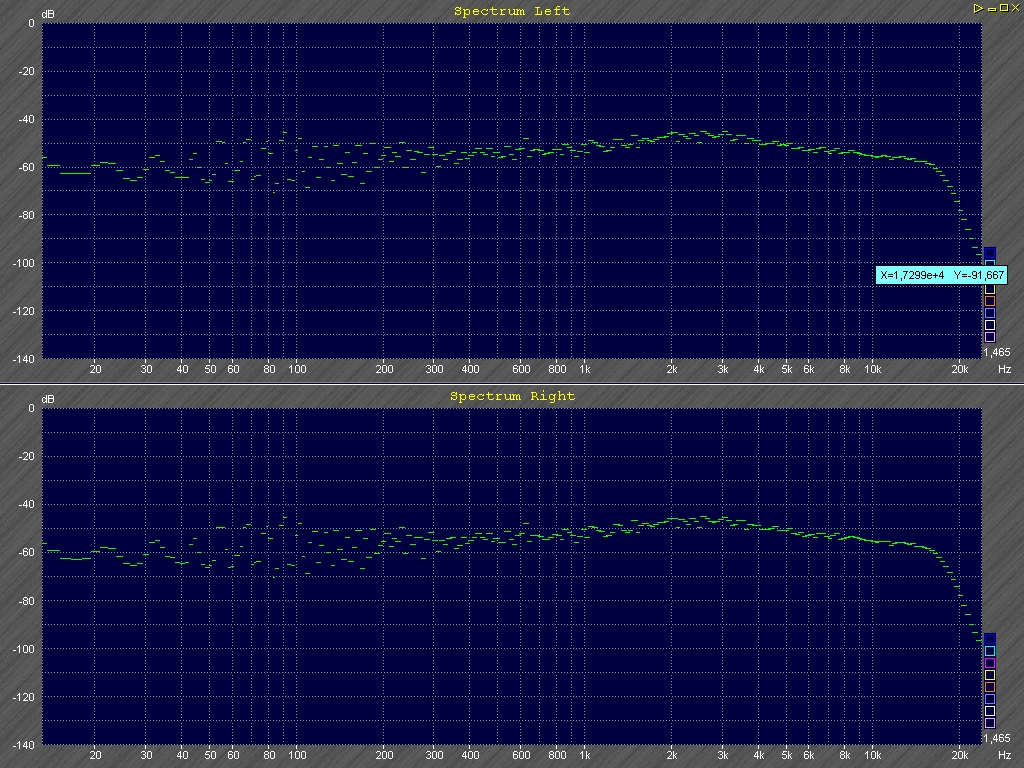Image resolution: width=1024 pixels, height=768 pixels.
Task: Click pink trace box in Spectrum Right
Action: click(x=990, y=722)
